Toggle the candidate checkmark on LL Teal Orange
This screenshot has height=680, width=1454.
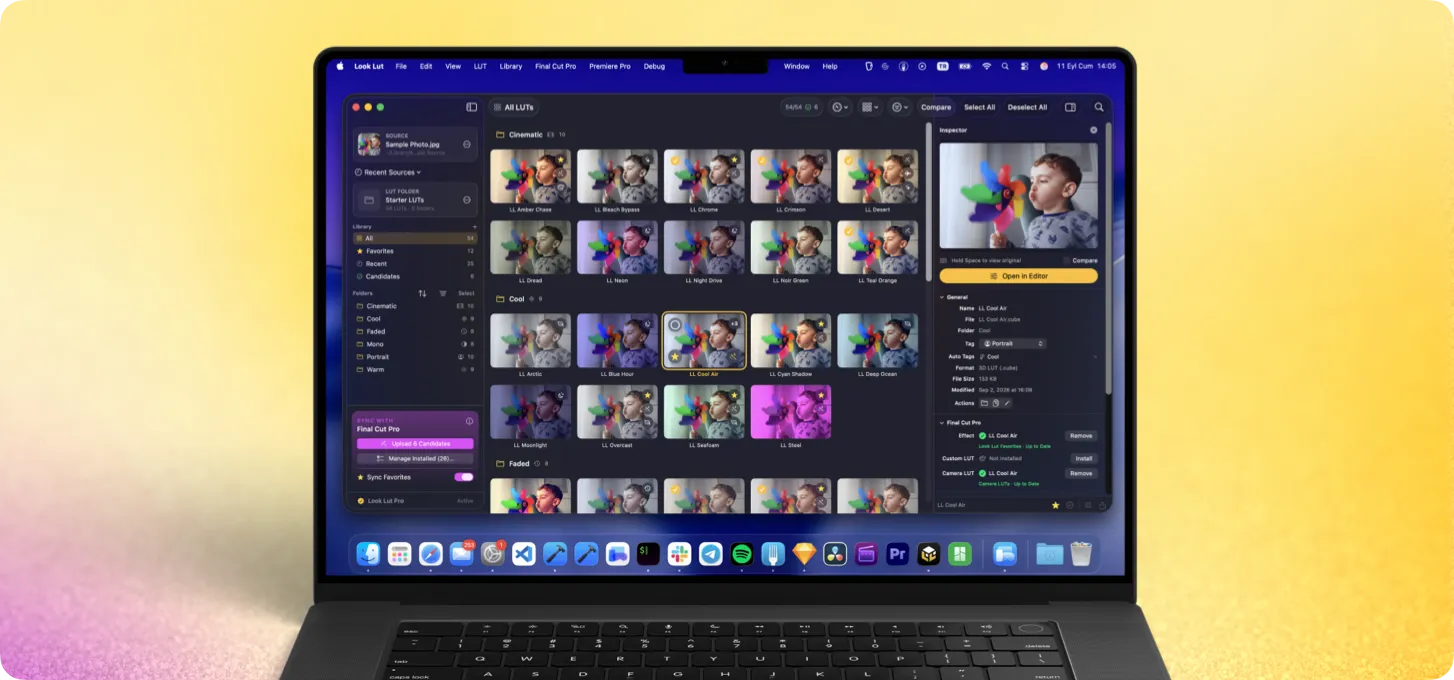(849, 230)
